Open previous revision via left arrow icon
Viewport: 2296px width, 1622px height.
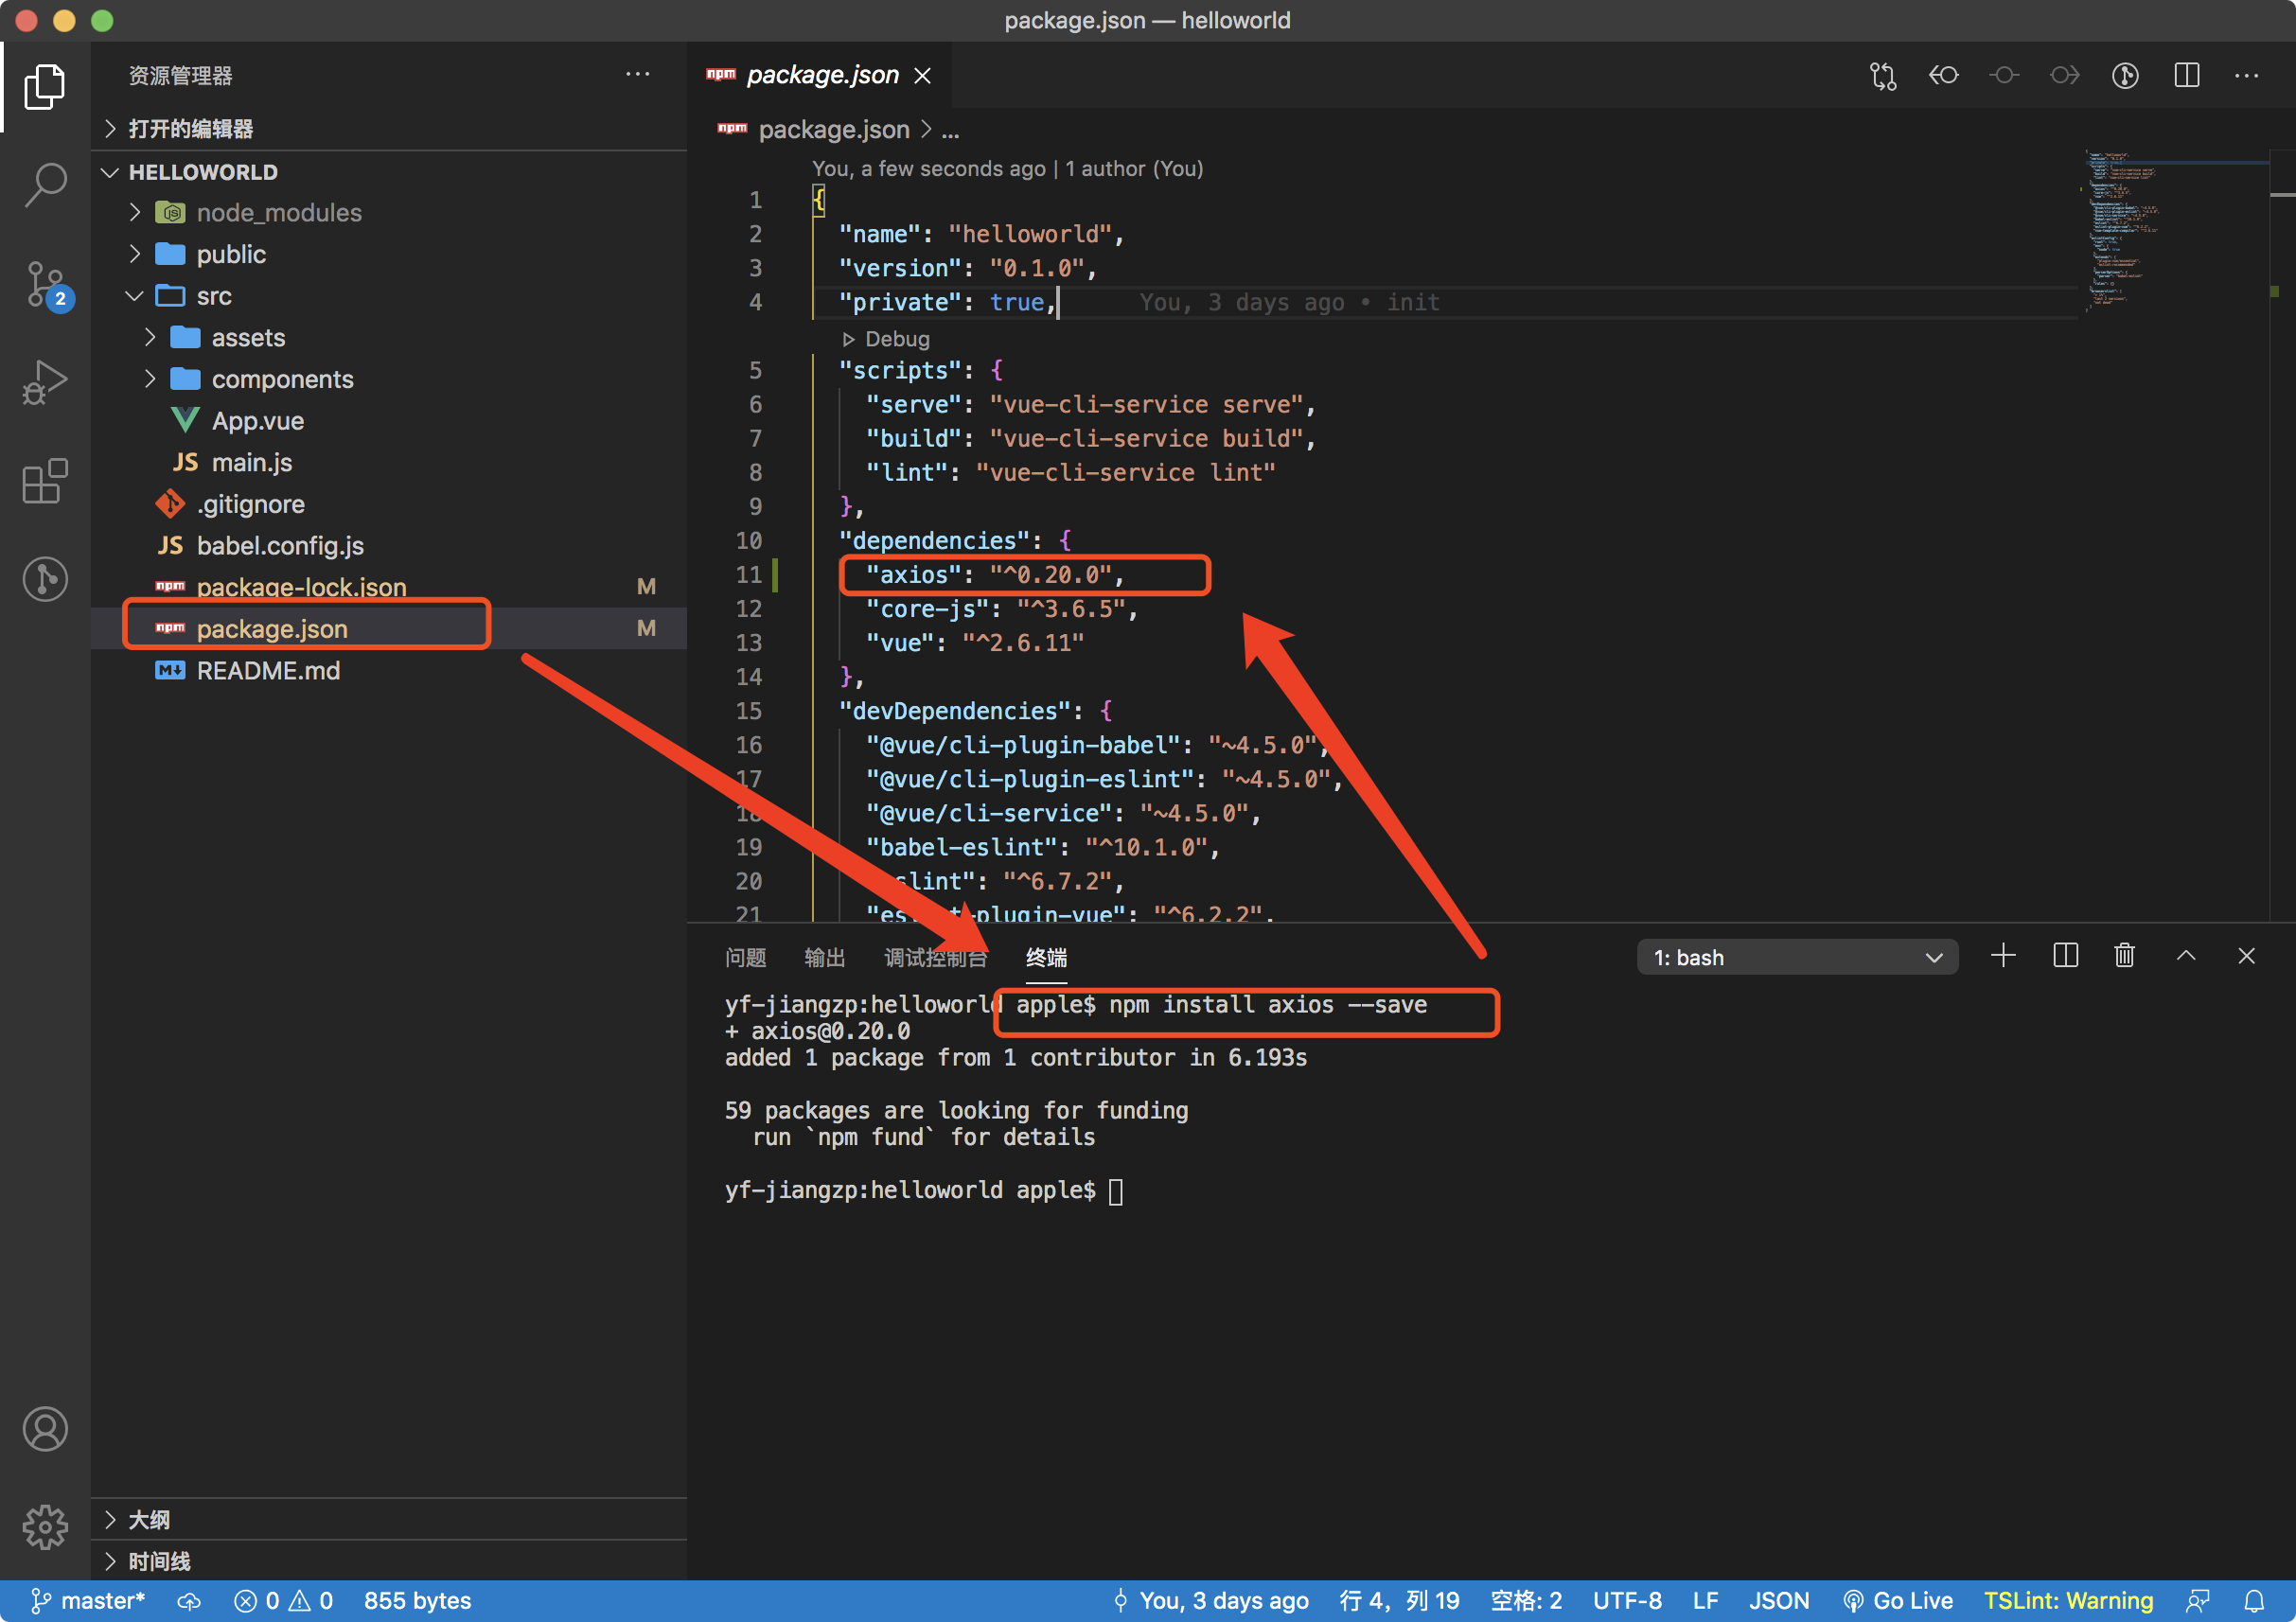pos(1943,75)
